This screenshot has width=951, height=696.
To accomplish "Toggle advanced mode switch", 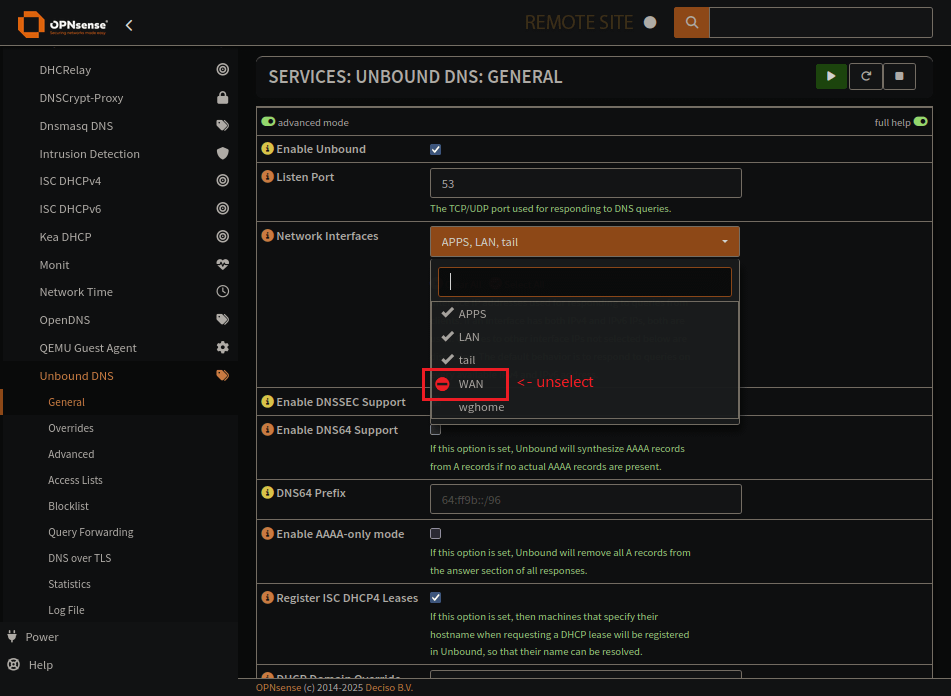I will pyautogui.click(x=268, y=122).
